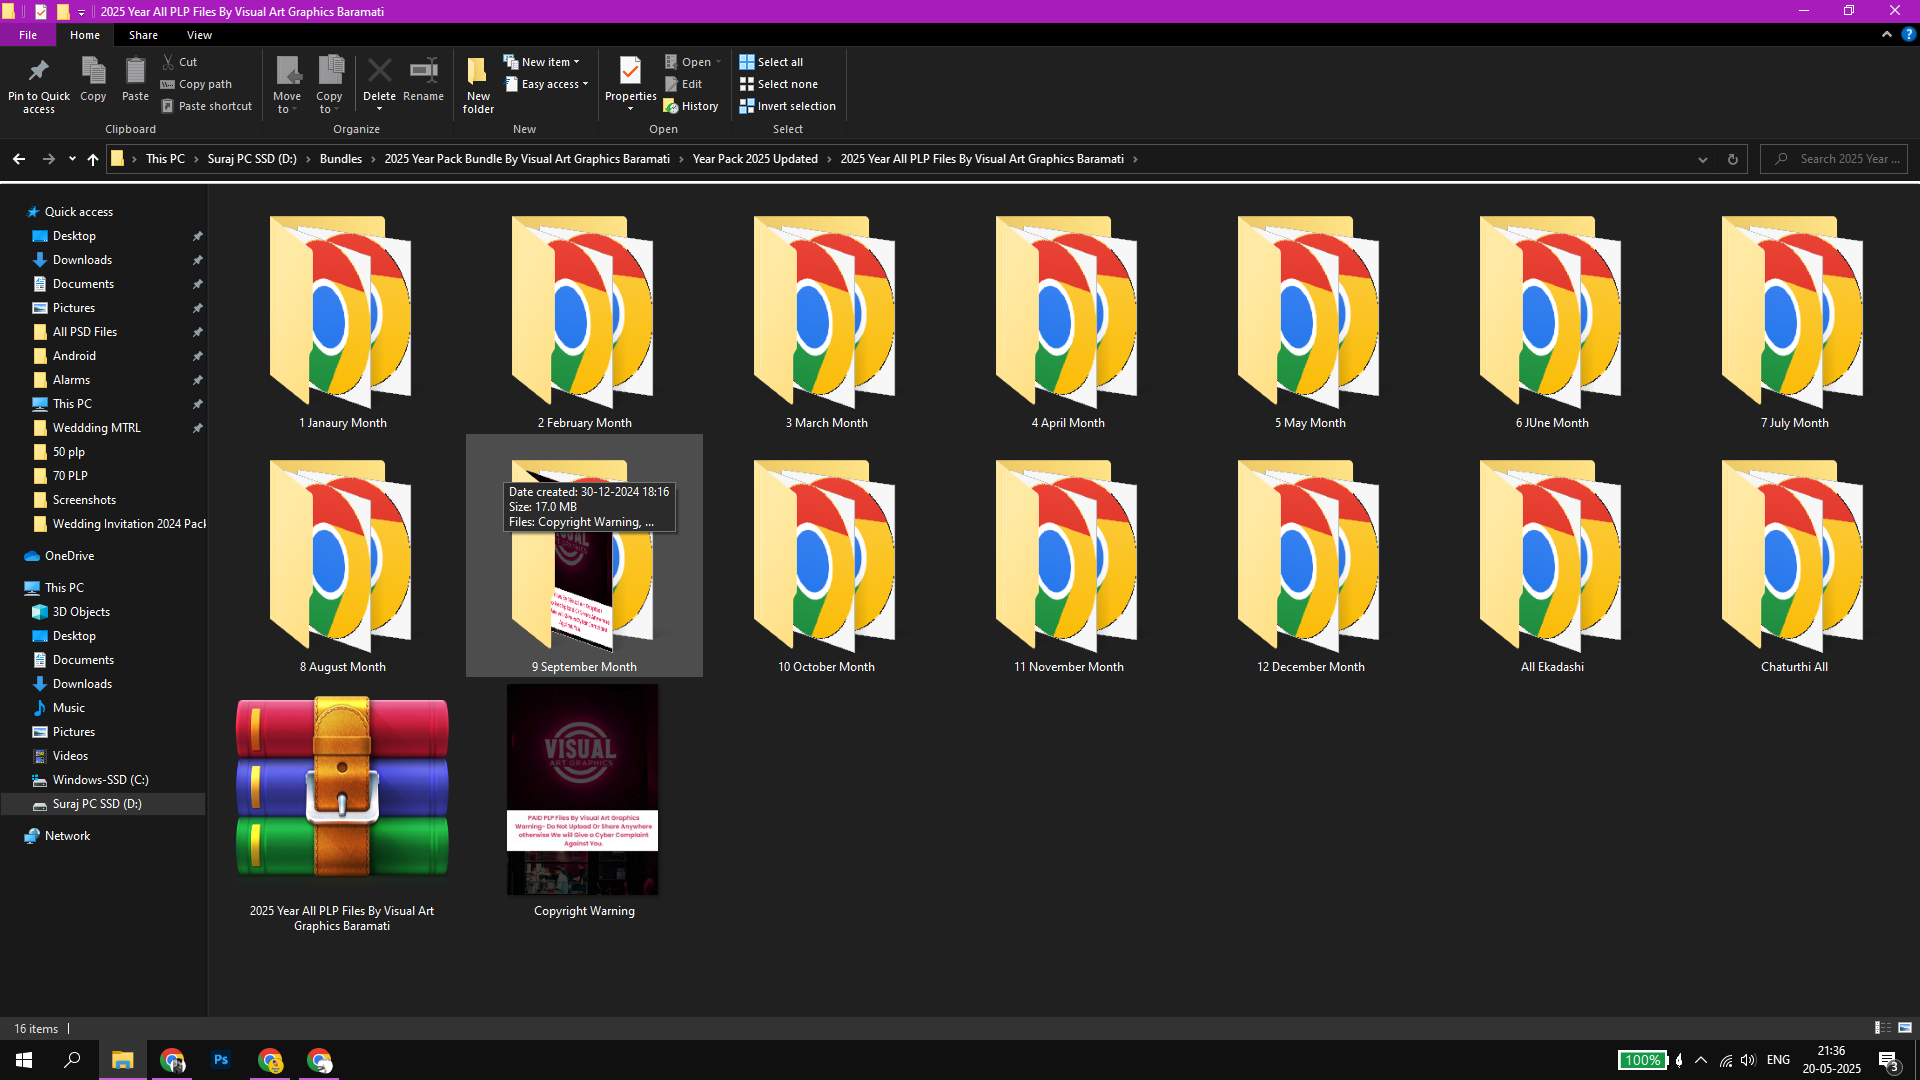Select the Copyright Warning image file
Screen dimensions: 1920x1080
point(583,801)
